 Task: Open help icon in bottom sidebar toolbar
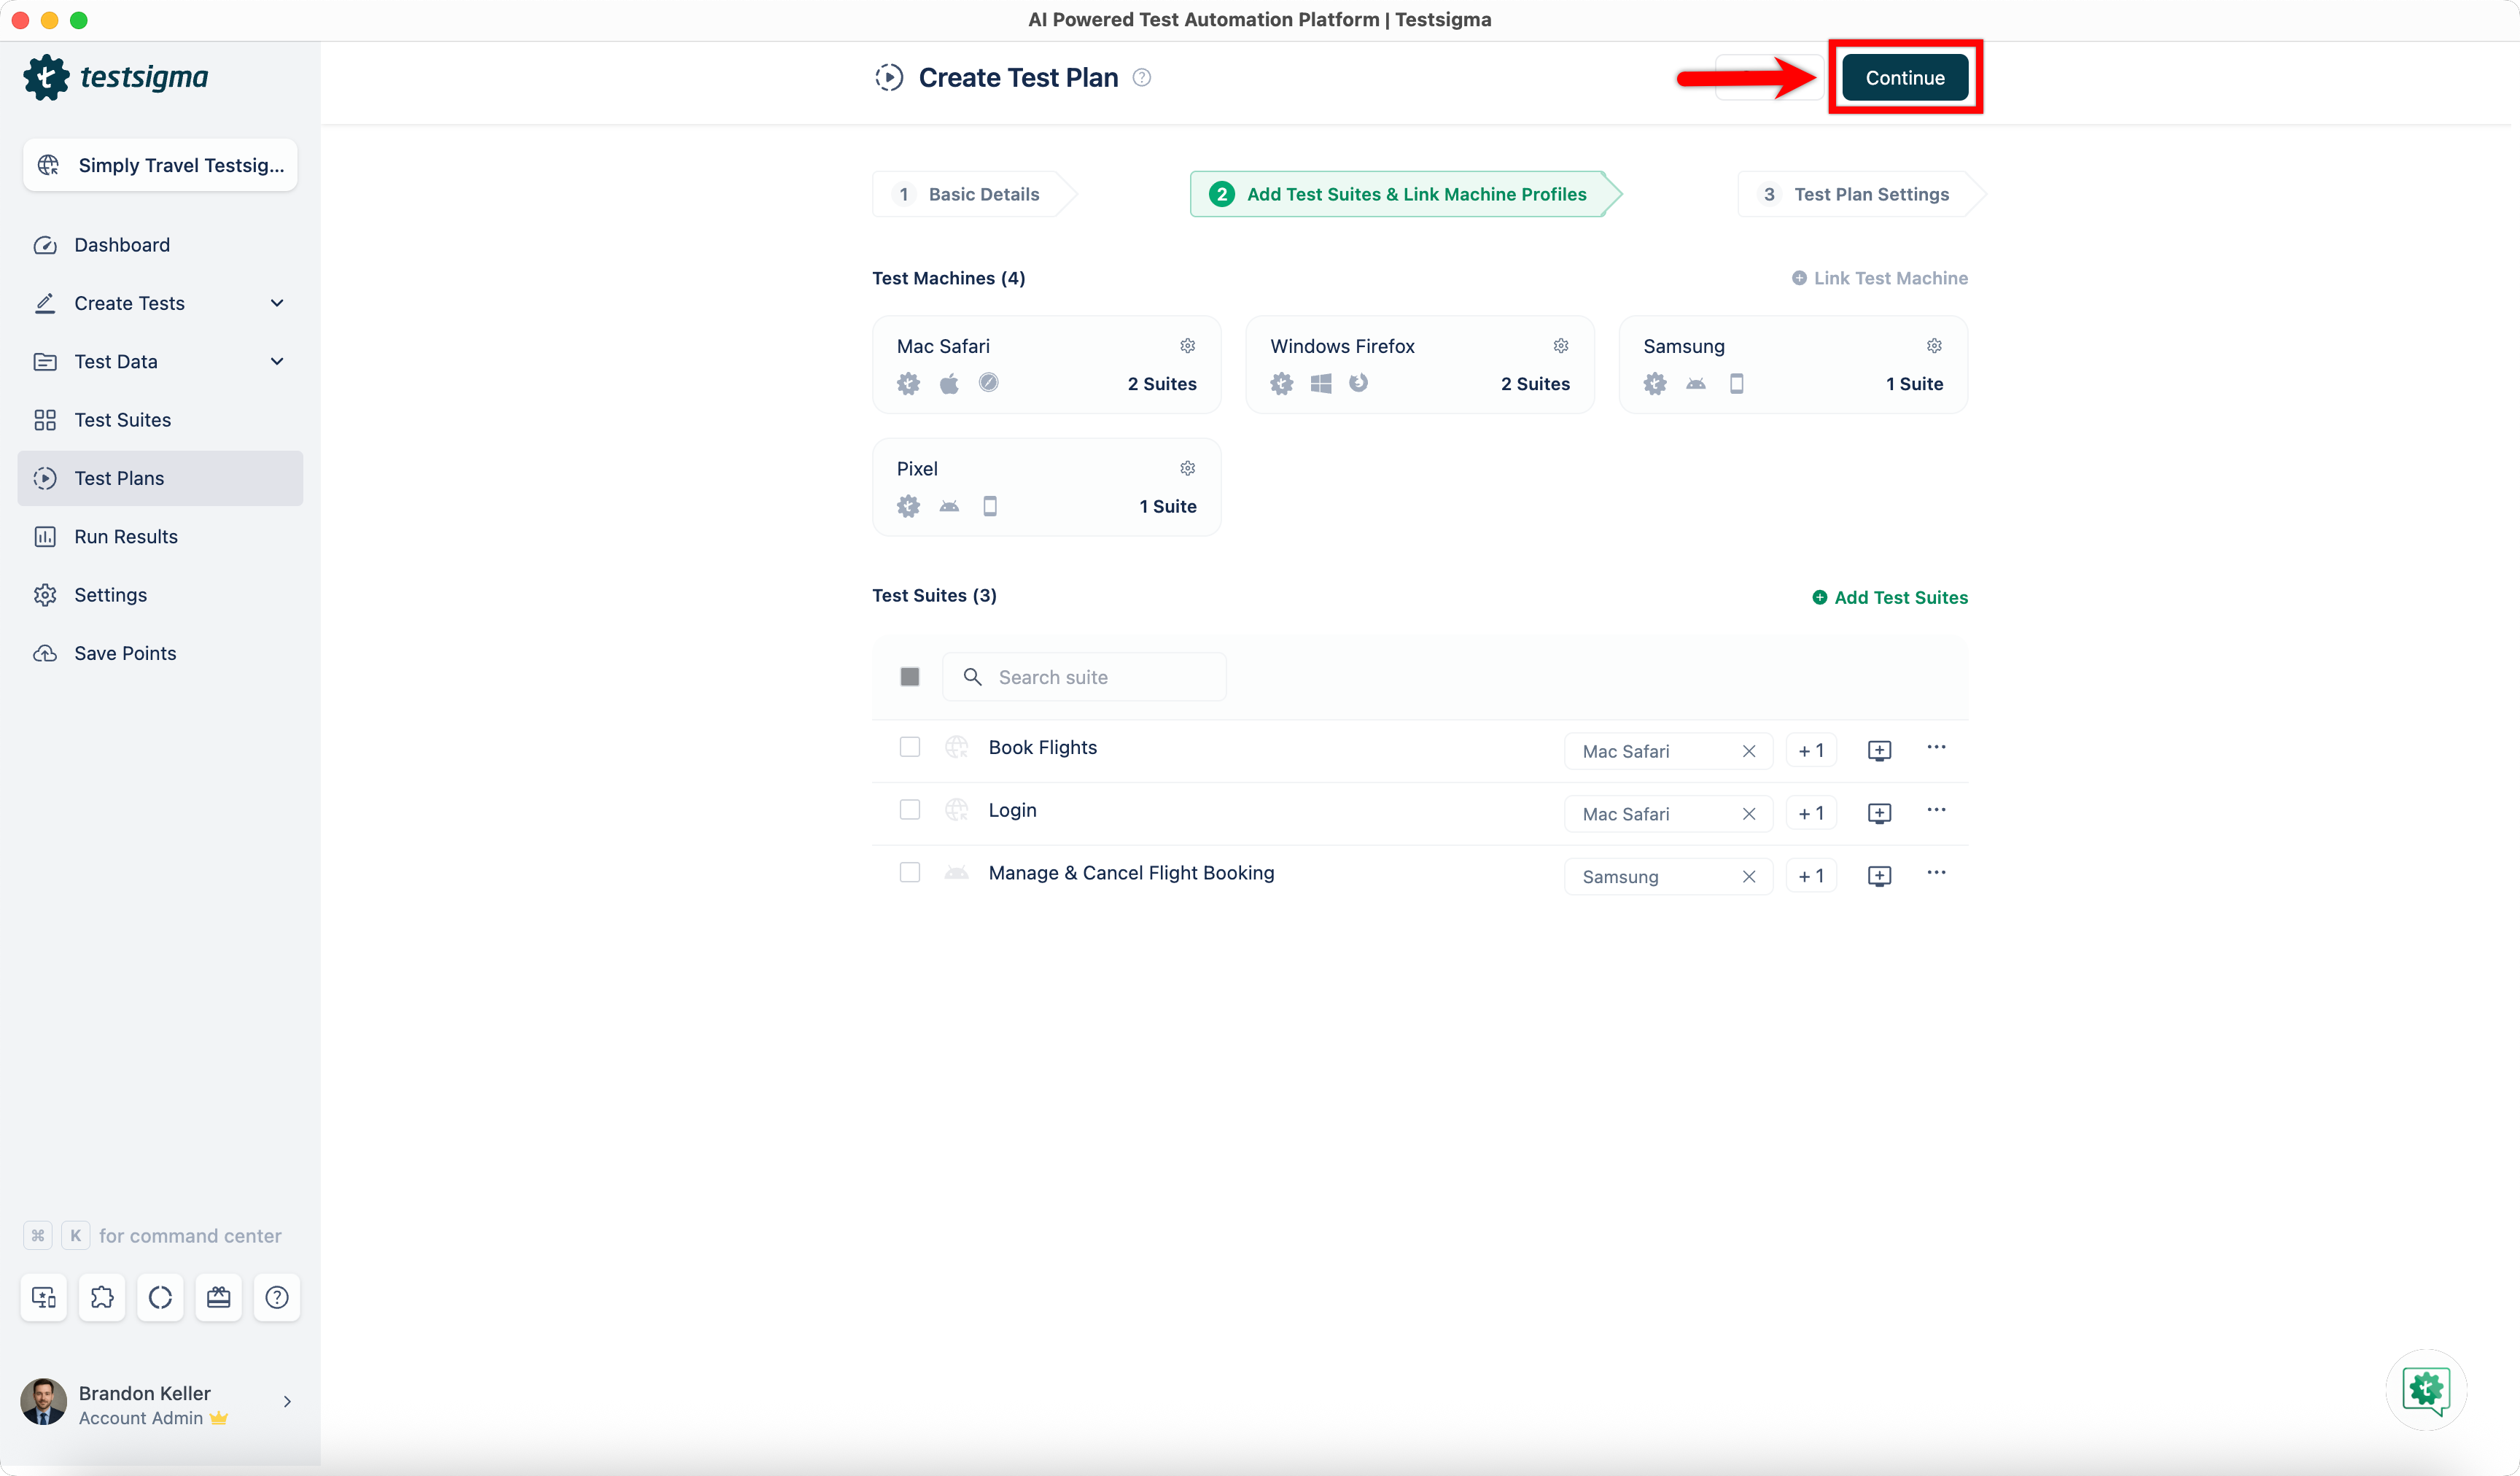[277, 1297]
